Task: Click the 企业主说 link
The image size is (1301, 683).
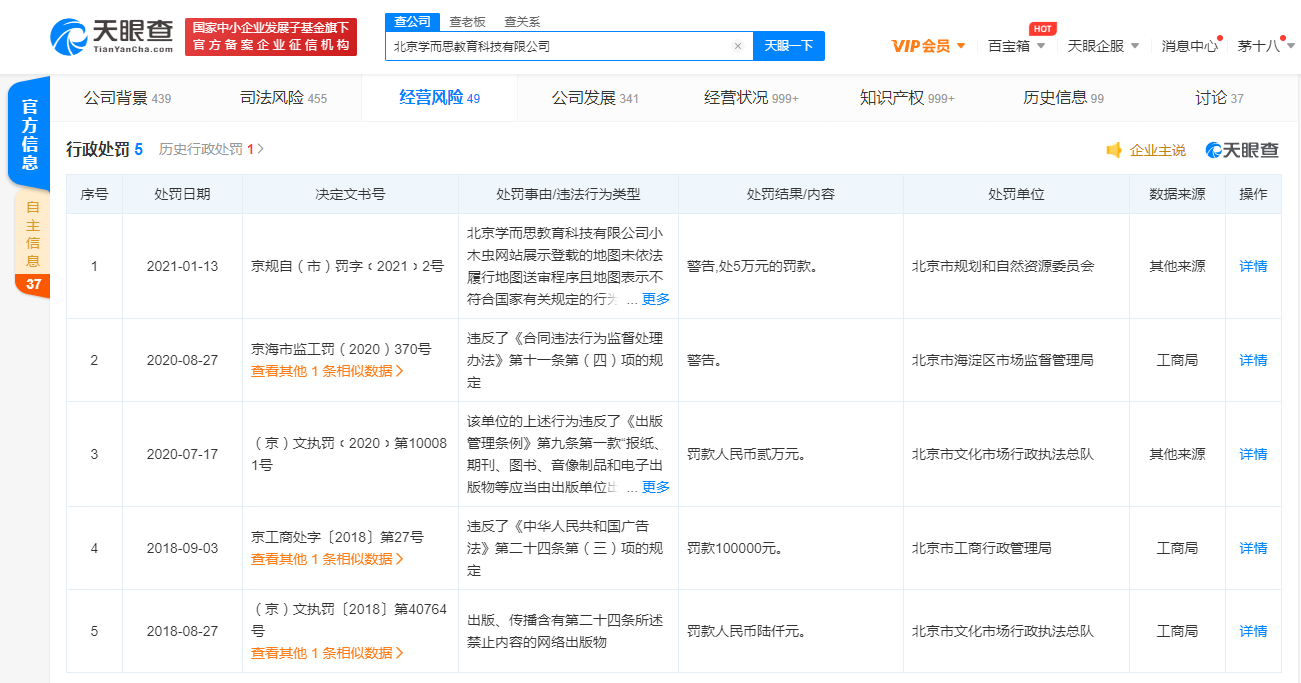Action: tap(1157, 150)
